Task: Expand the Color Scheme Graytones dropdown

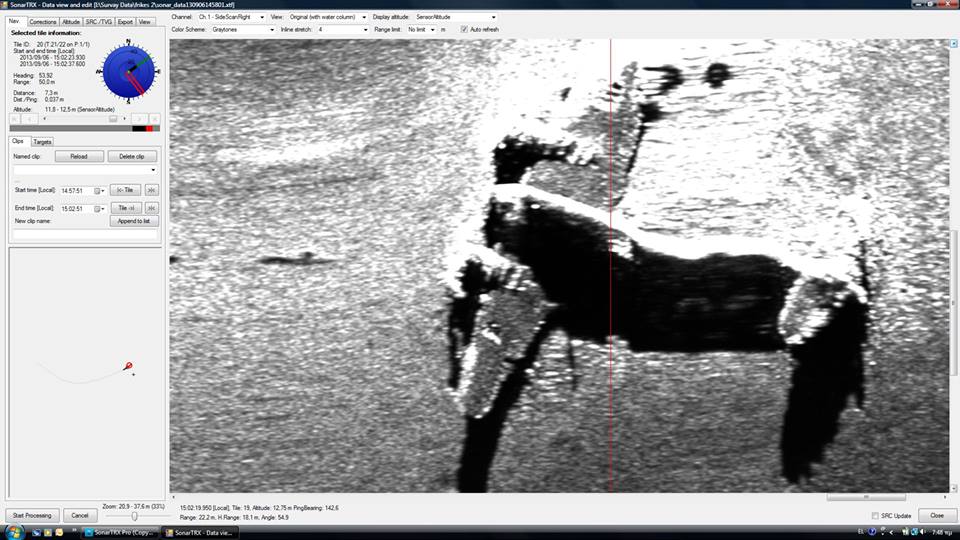Action: coord(242,30)
